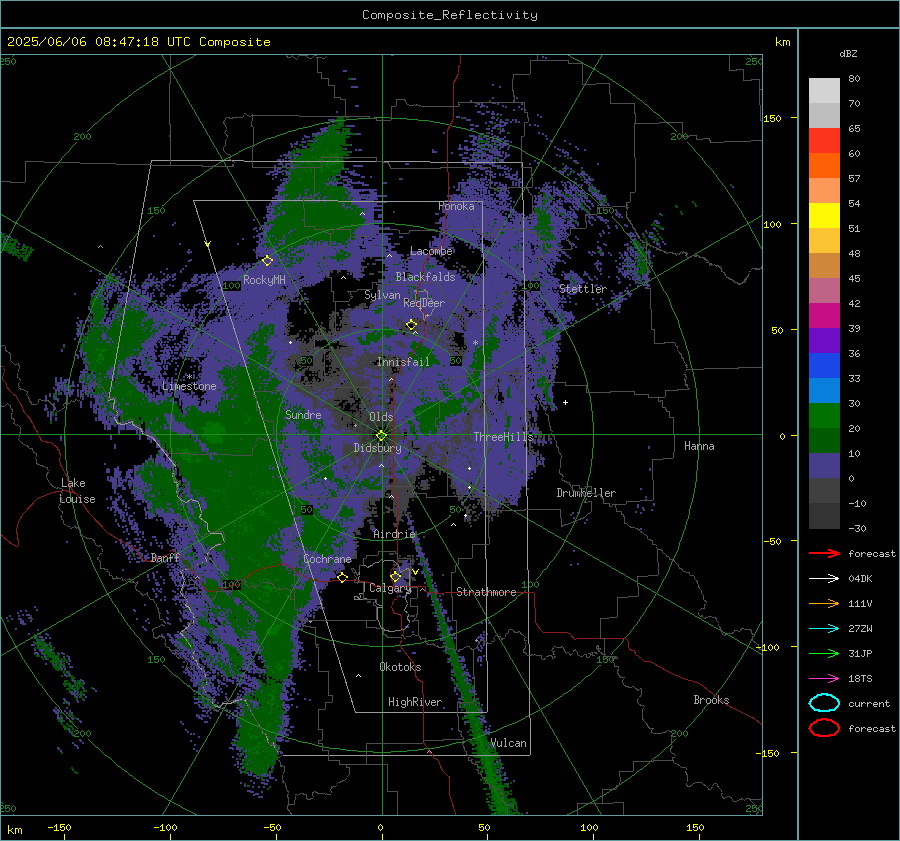Click the cyan 27ZW arrow icon

click(824, 629)
